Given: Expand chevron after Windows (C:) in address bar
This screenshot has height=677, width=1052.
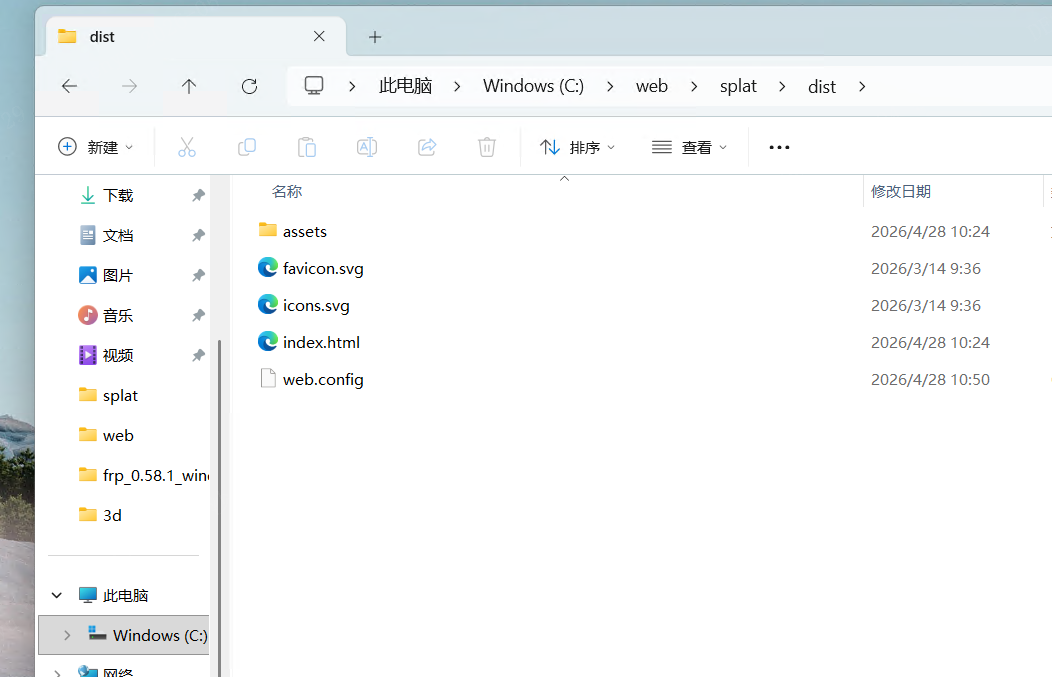Looking at the screenshot, I should tap(610, 87).
